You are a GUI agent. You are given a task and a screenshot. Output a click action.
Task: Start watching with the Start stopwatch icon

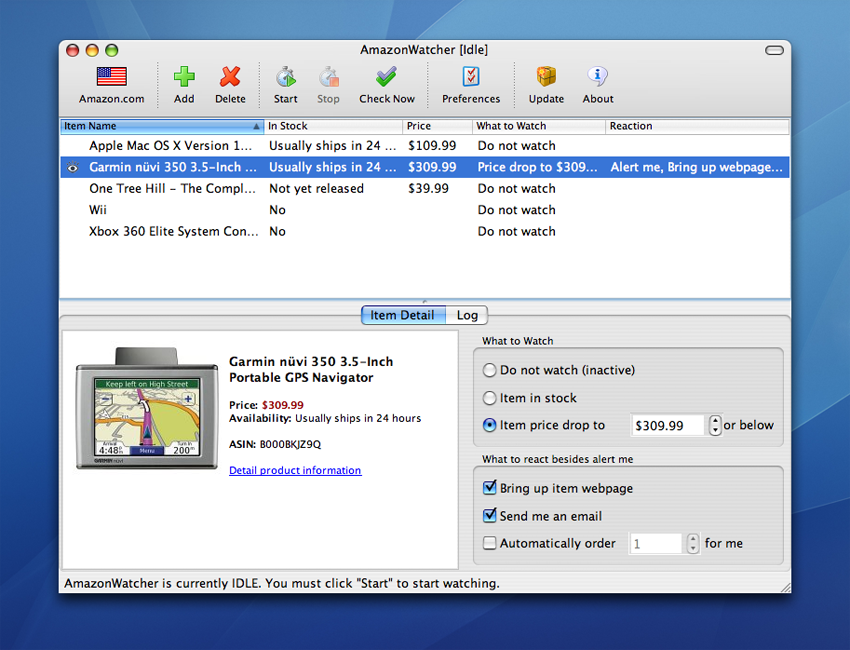tap(286, 77)
